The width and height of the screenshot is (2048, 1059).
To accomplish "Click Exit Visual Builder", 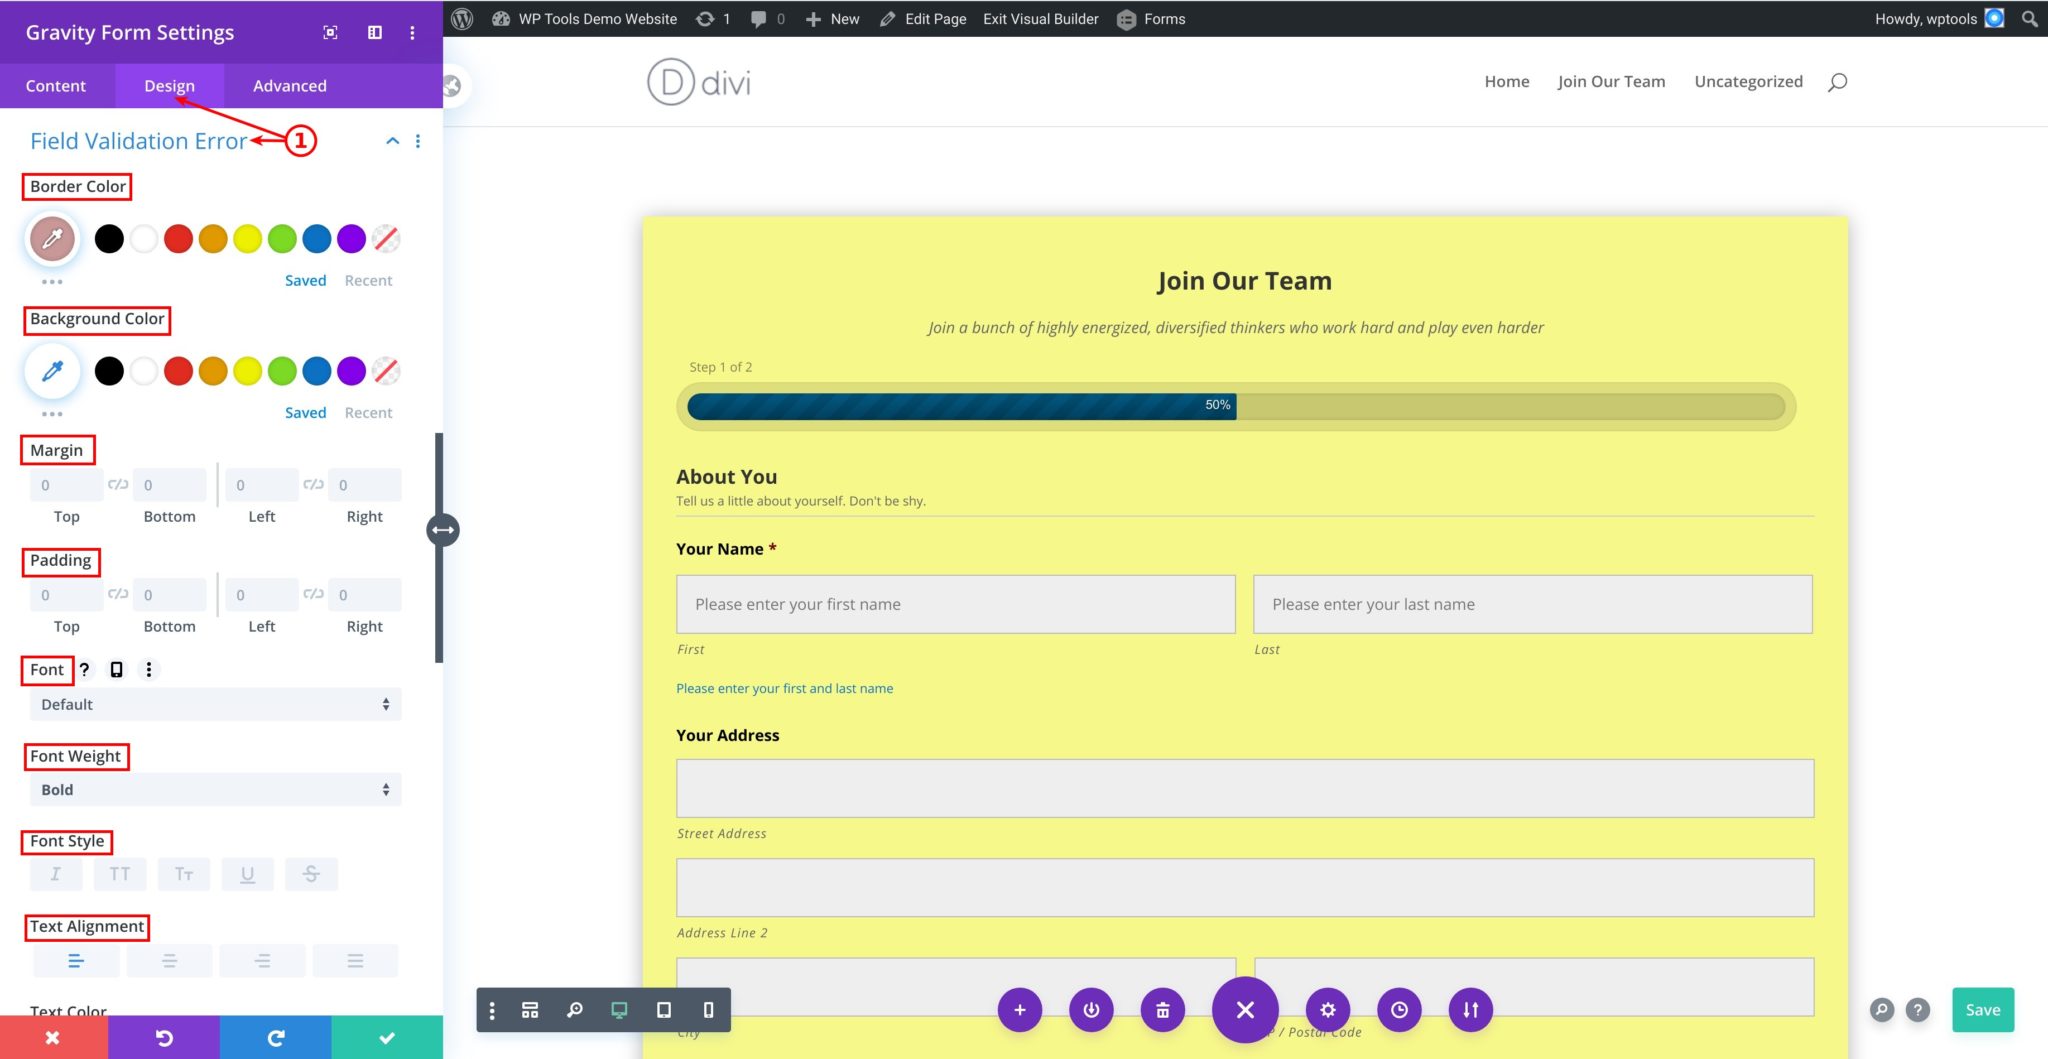I will 1040,18.
